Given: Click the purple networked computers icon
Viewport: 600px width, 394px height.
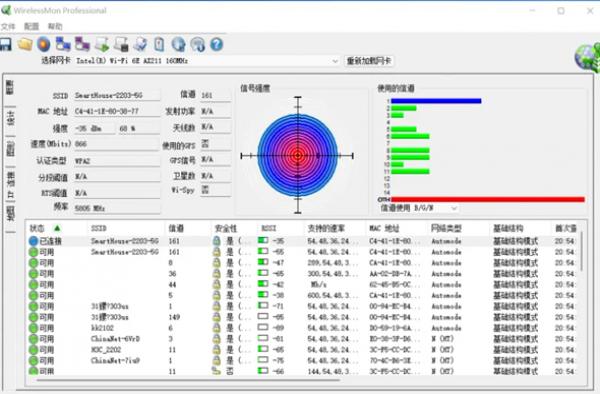Looking at the screenshot, I should [x=82, y=44].
